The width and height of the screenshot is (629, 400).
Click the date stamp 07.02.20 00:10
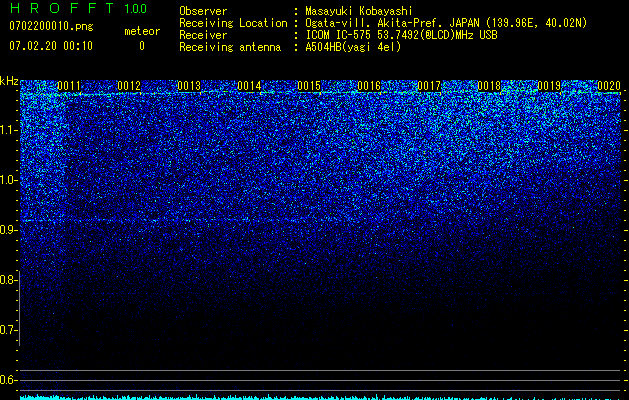[x=51, y=46]
